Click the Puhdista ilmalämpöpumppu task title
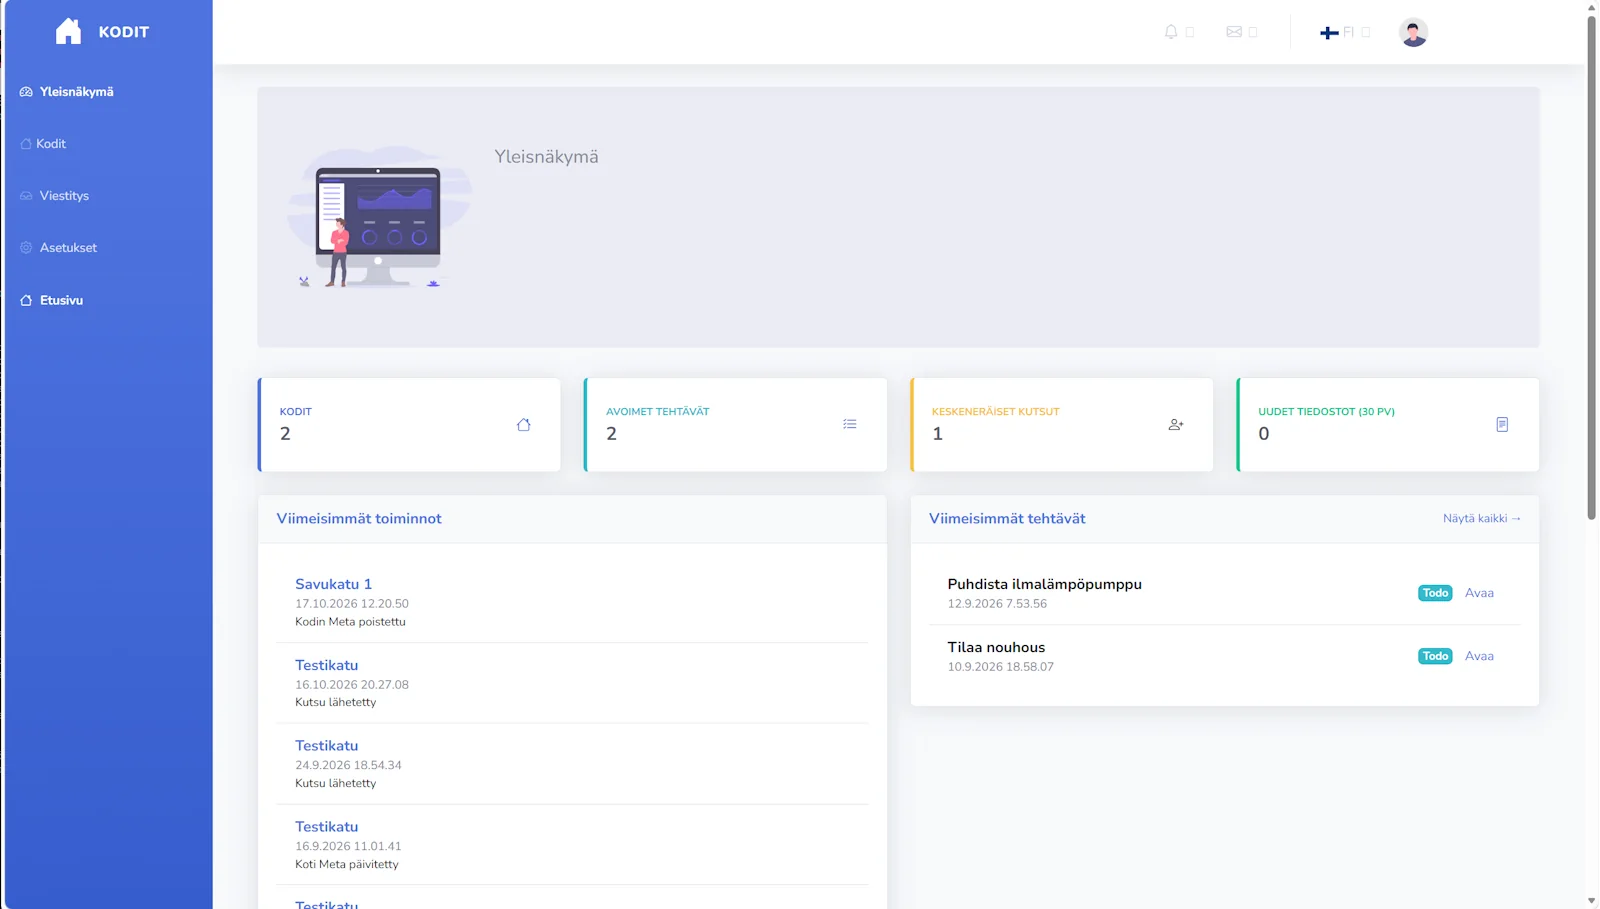 coord(1044,584)
